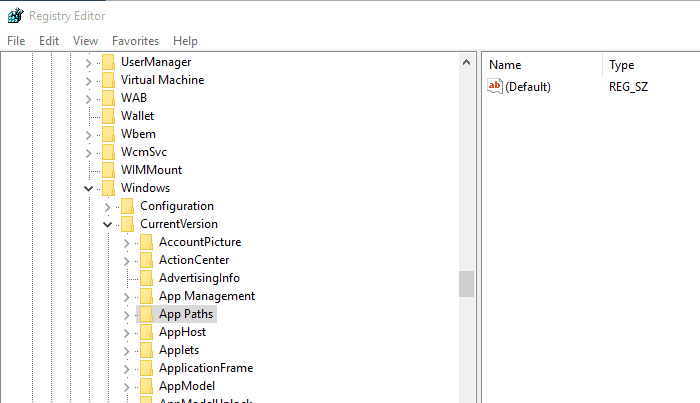Click the CurrentVersion folder icon
700x403 pixels.
click(x=128, y=224)
